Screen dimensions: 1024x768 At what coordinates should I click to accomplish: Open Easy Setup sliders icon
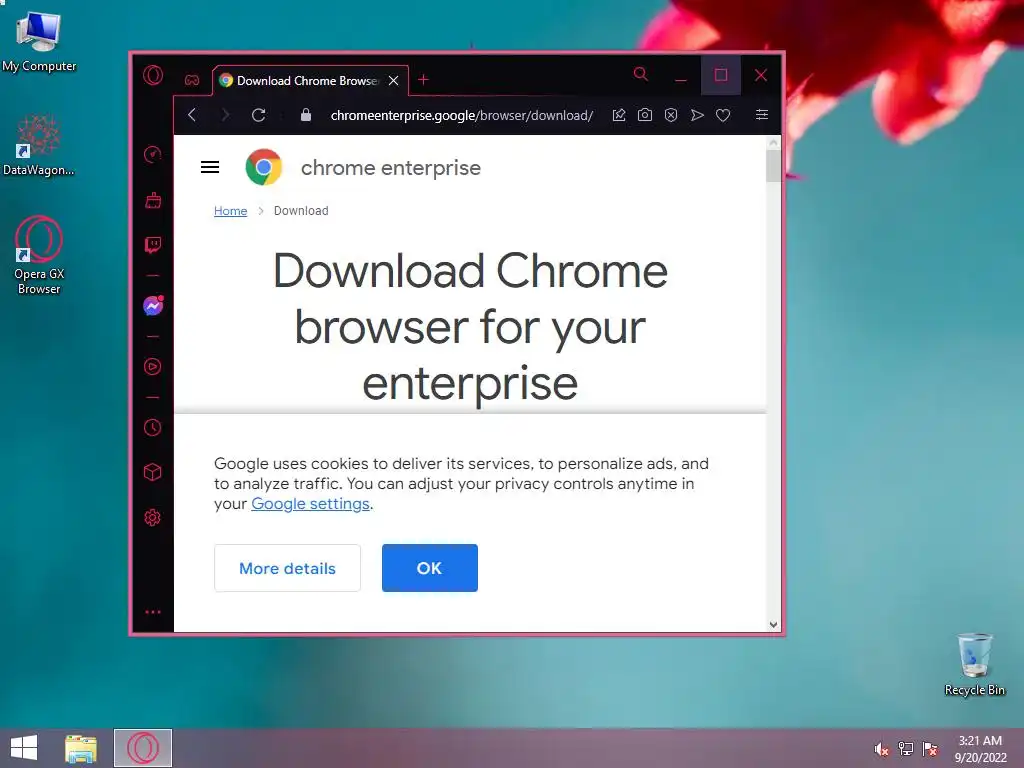[761, 115]
